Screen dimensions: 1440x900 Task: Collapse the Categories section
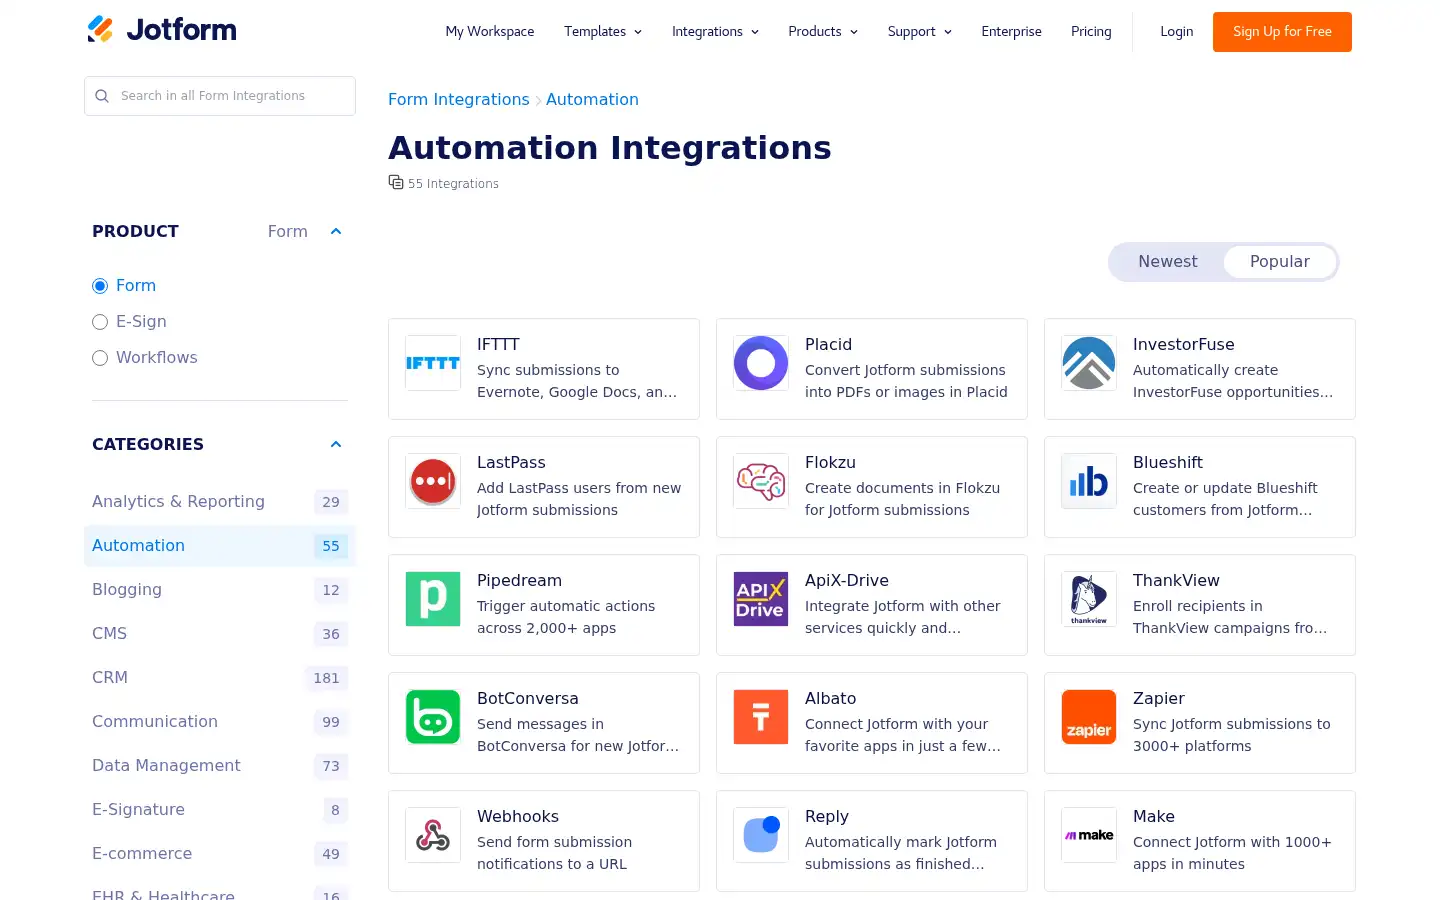[x=336, y=445]
